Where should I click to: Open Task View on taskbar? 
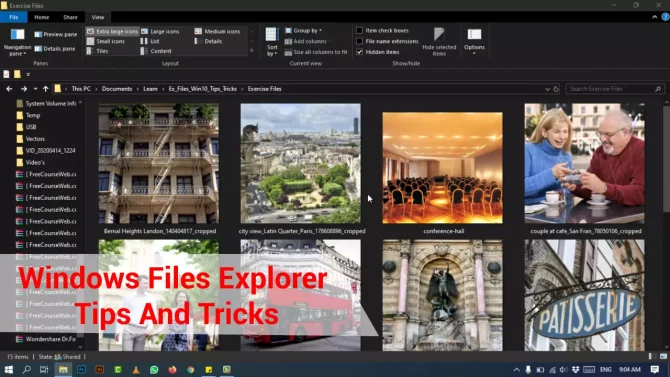click(44, 369)
